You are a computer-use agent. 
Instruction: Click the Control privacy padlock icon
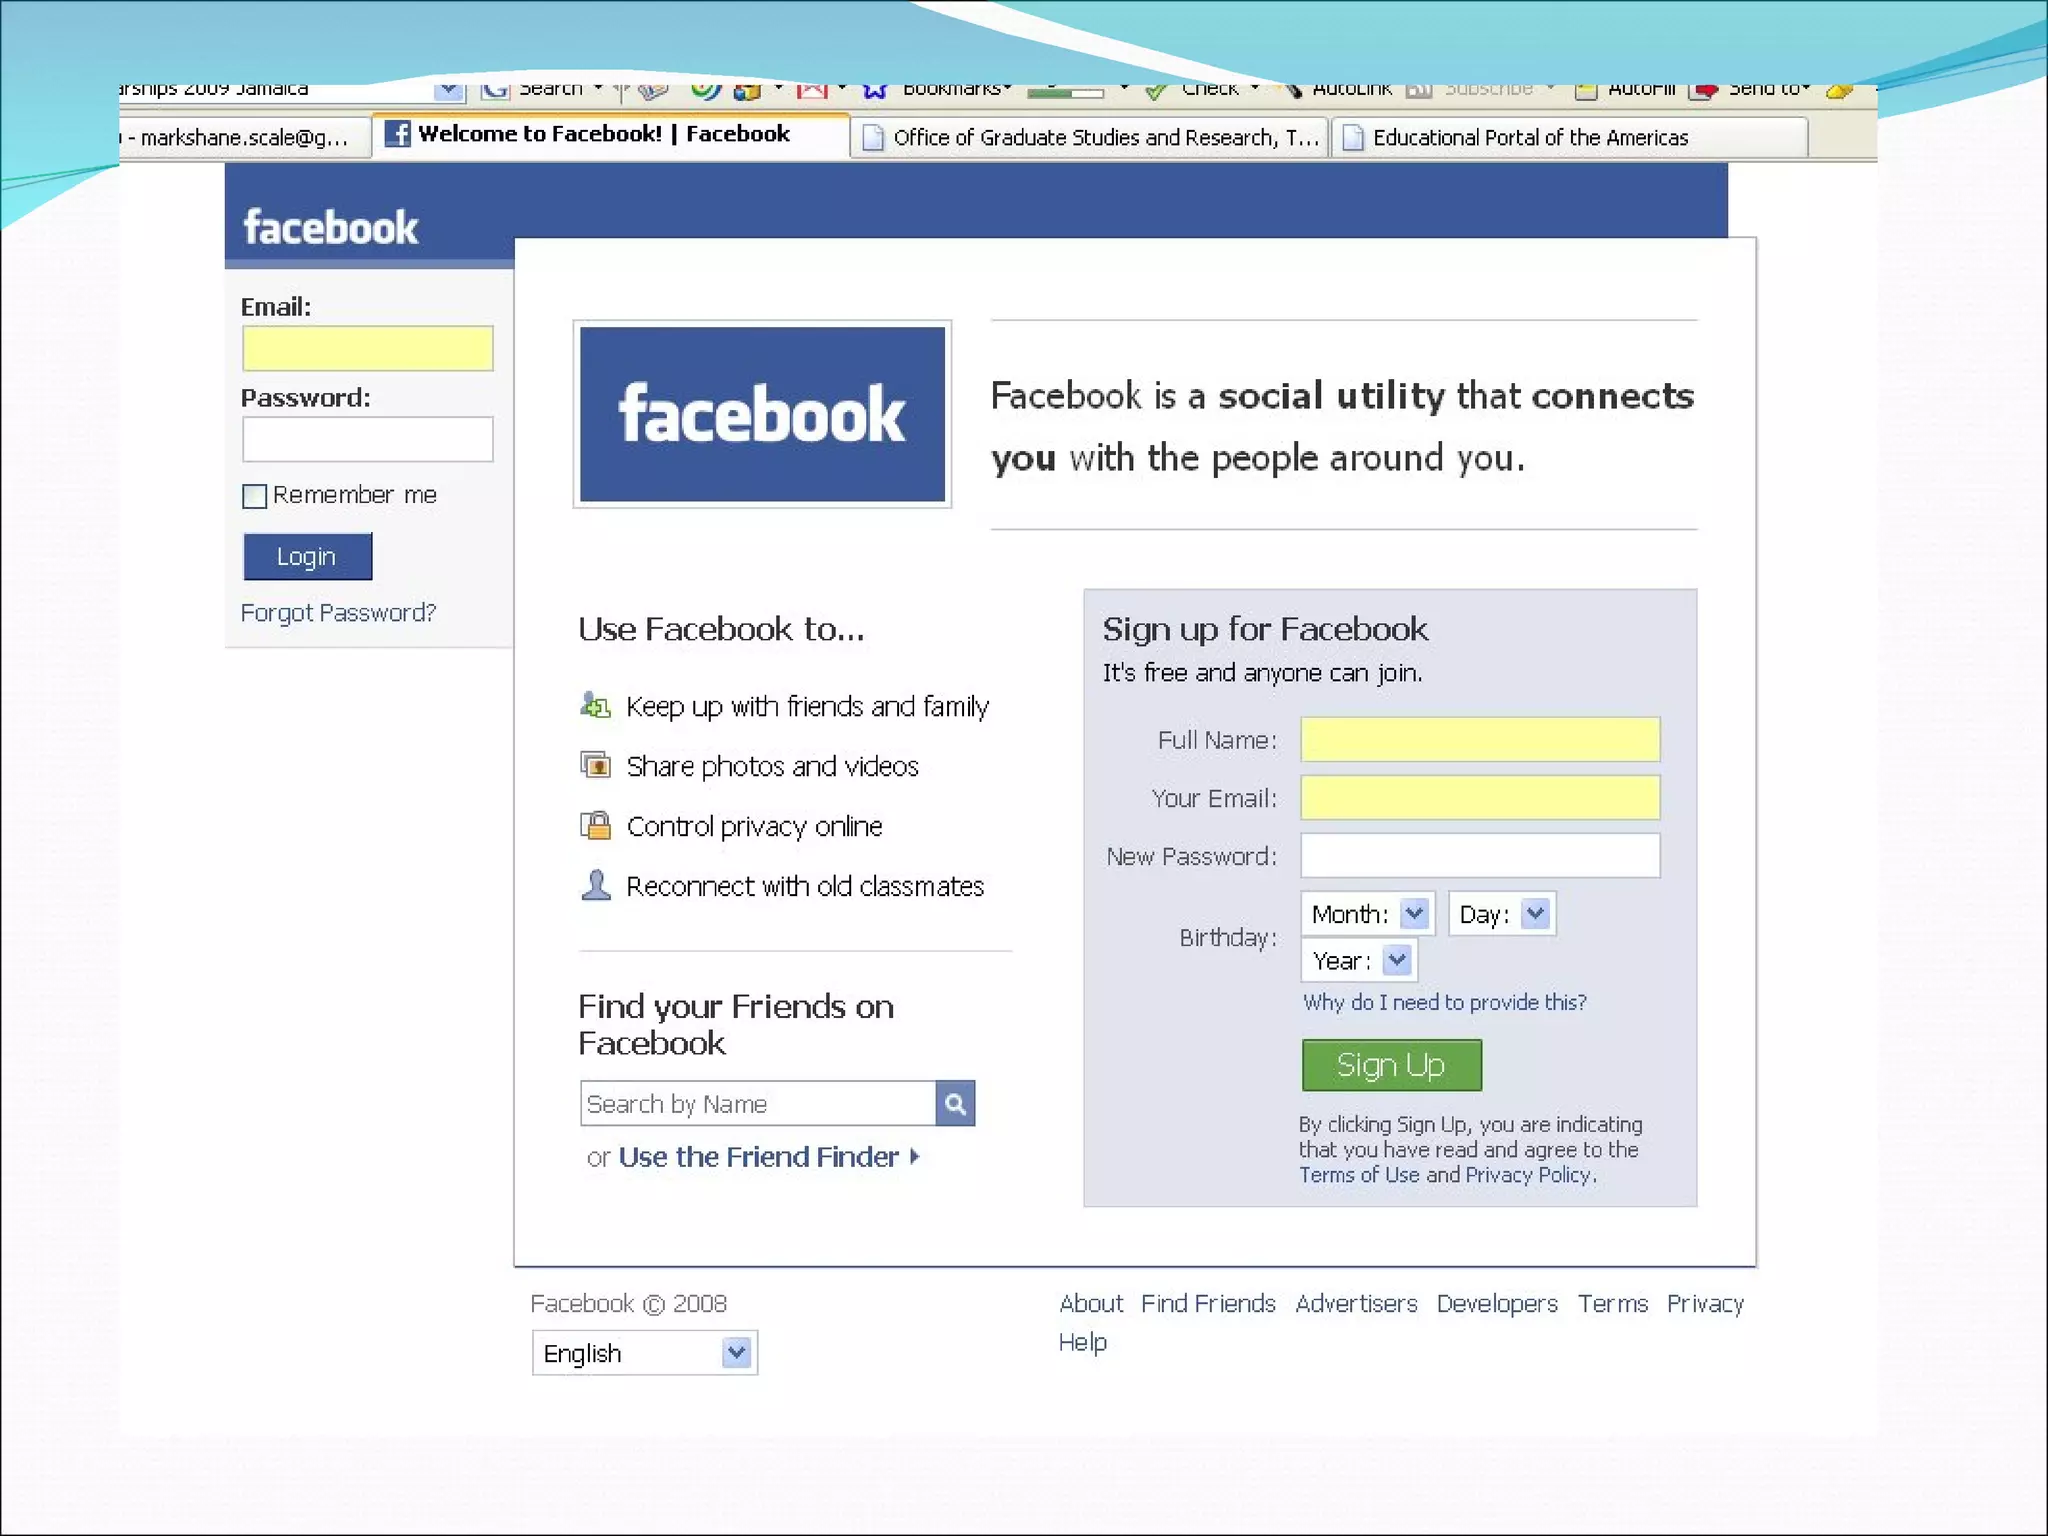595,826
